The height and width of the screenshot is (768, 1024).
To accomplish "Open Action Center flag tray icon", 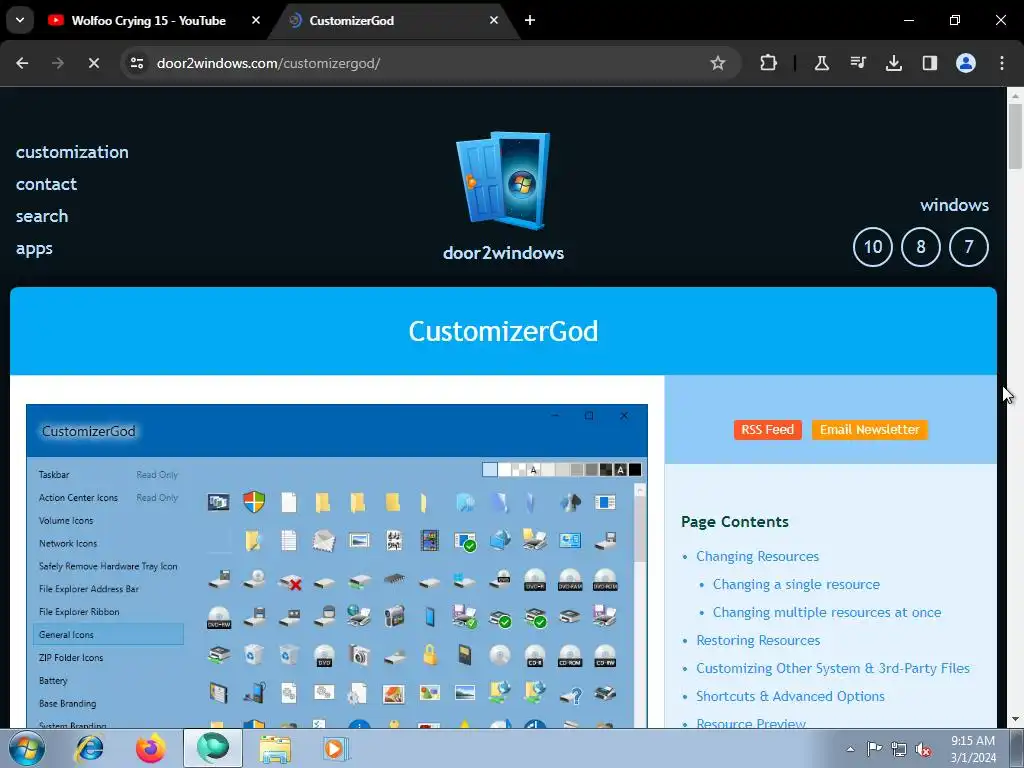I will (x=874, y=749).
